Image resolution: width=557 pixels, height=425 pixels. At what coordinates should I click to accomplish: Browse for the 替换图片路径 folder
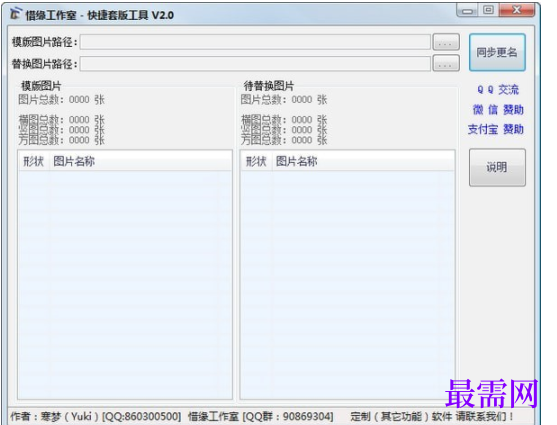(x=446, y=64)
